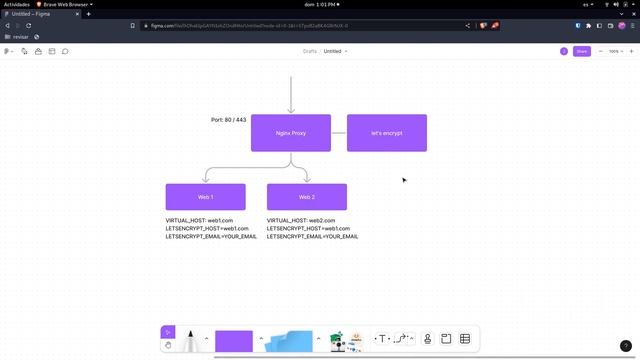
Task: Open the revisar bookmarks folder
Action: 17,37
